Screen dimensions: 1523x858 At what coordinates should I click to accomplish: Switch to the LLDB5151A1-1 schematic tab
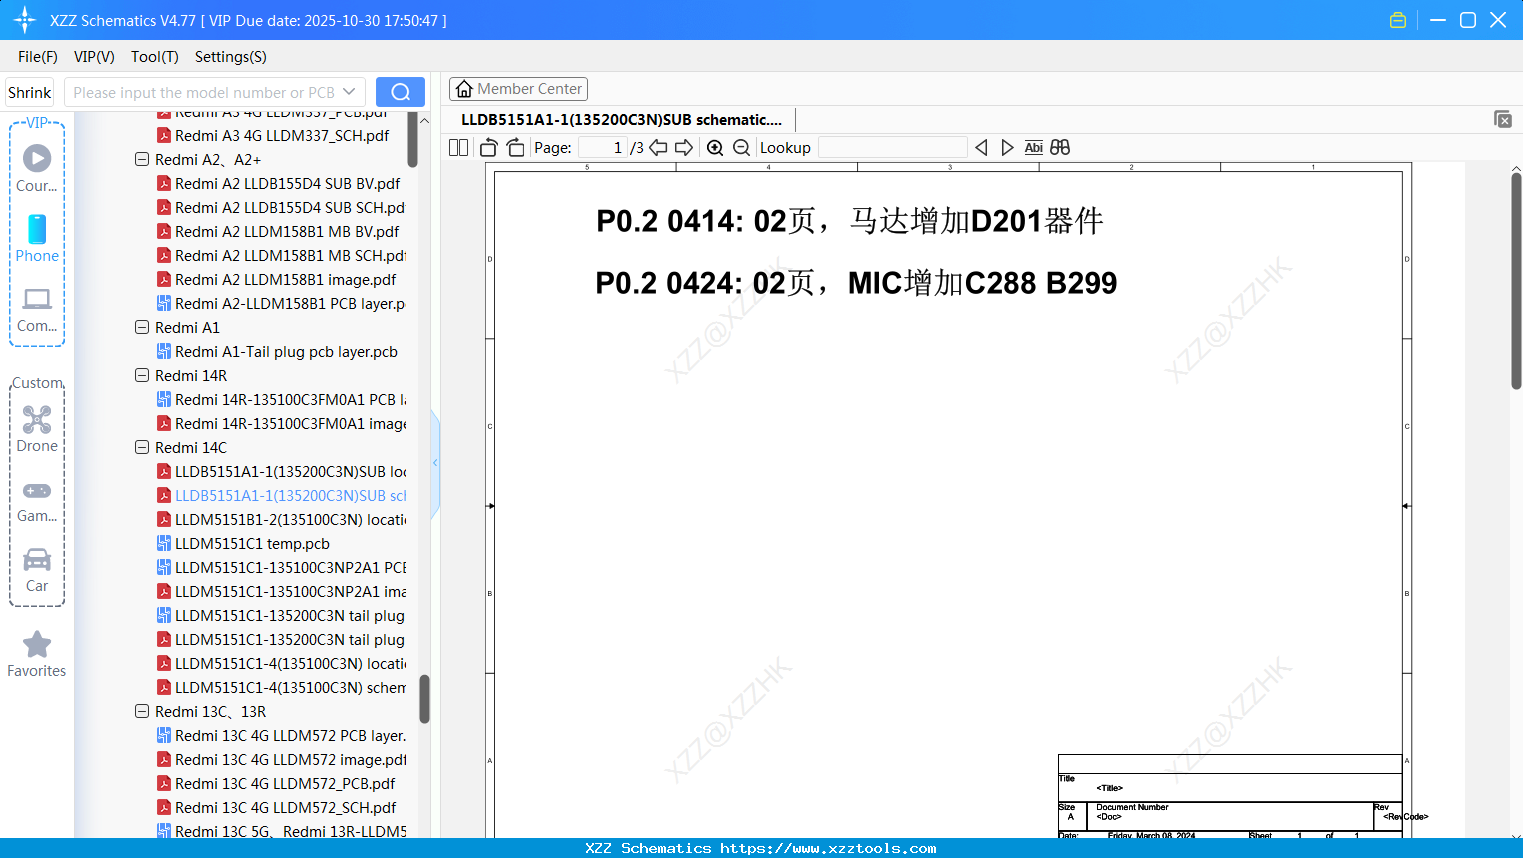click(620, 119)
